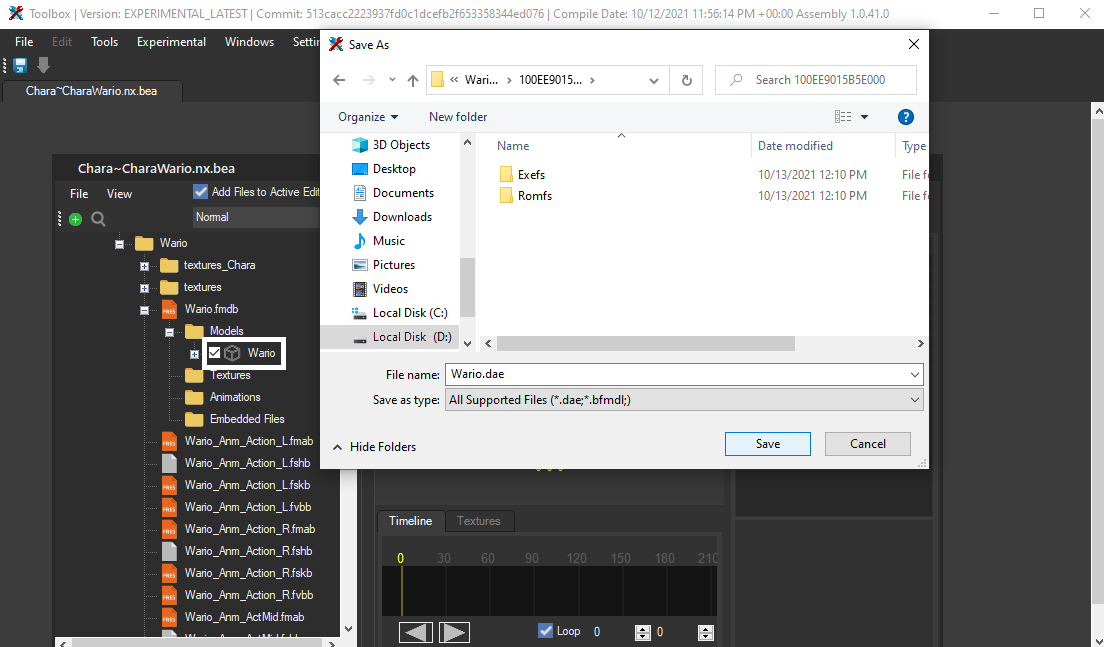Open the Experimental menu

[170, 42]
